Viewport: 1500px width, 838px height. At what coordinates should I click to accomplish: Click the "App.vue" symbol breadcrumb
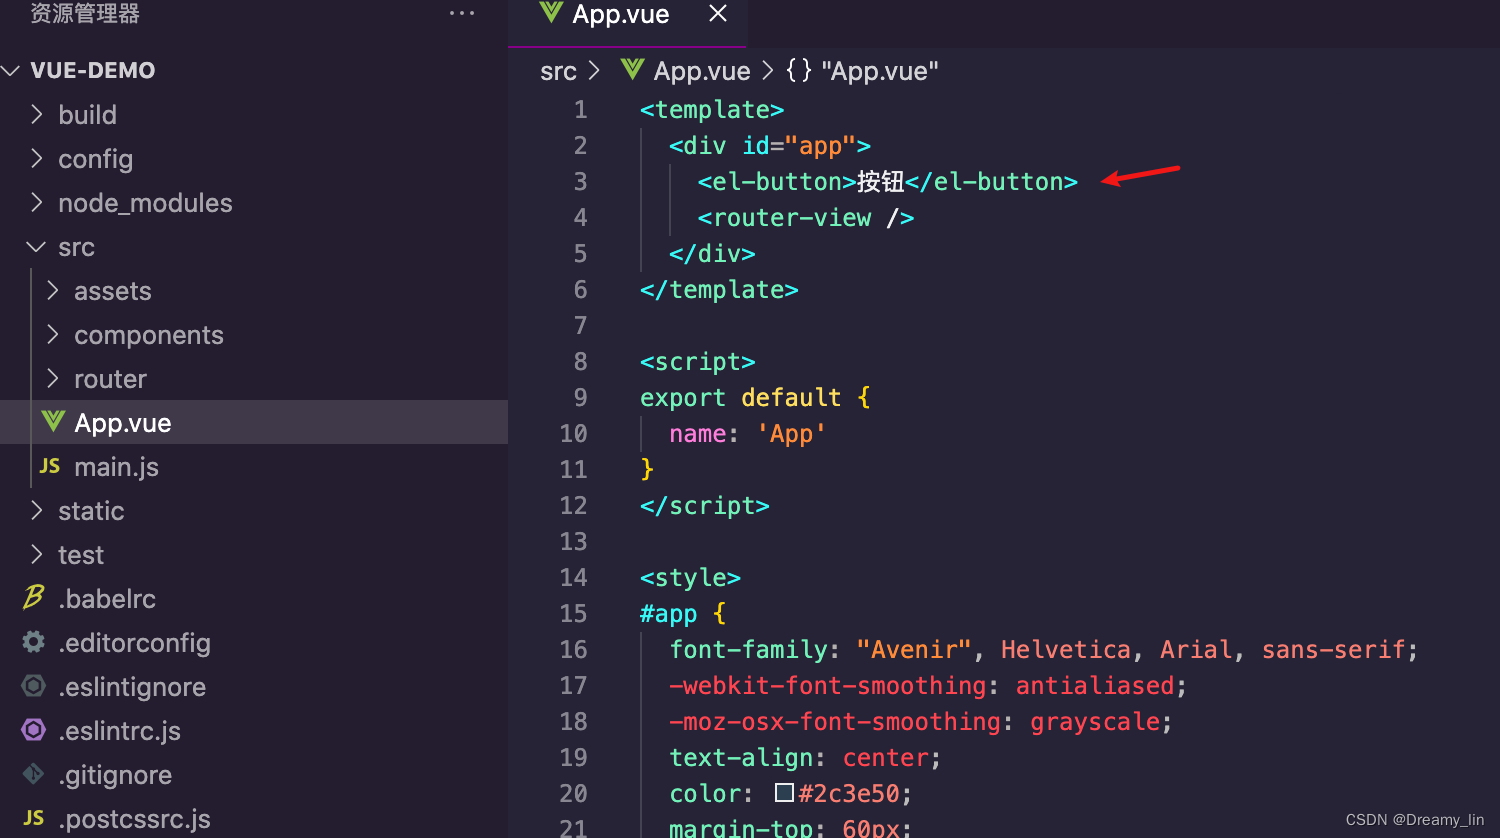(880, 71)
